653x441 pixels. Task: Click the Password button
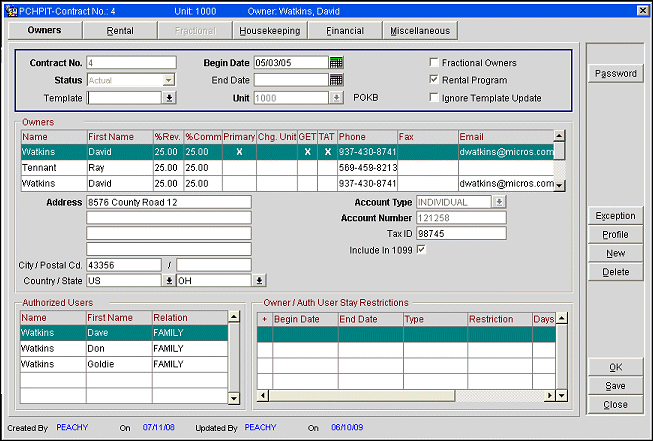[x=615, y=74]
